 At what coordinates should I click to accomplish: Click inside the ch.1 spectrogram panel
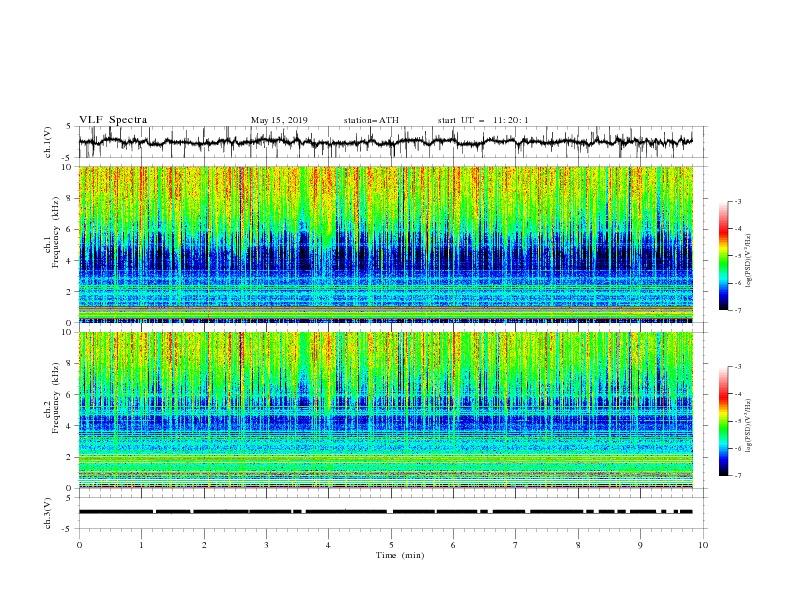click(x=386, y=244)
